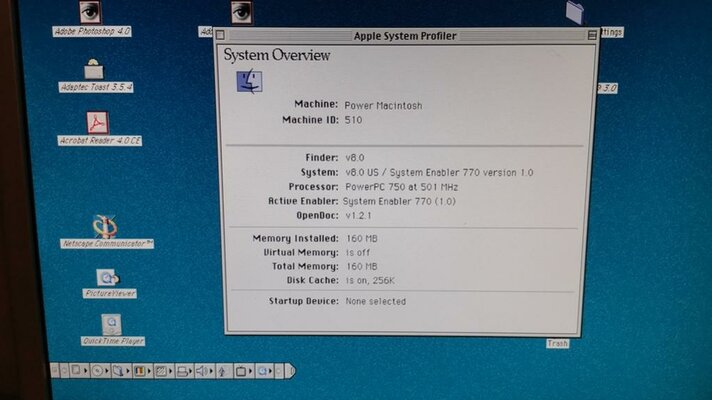
Task: Open the Adobe Photoshop 4.0 desktop icon
Action: pyautogui.click(x=91, y=13)
